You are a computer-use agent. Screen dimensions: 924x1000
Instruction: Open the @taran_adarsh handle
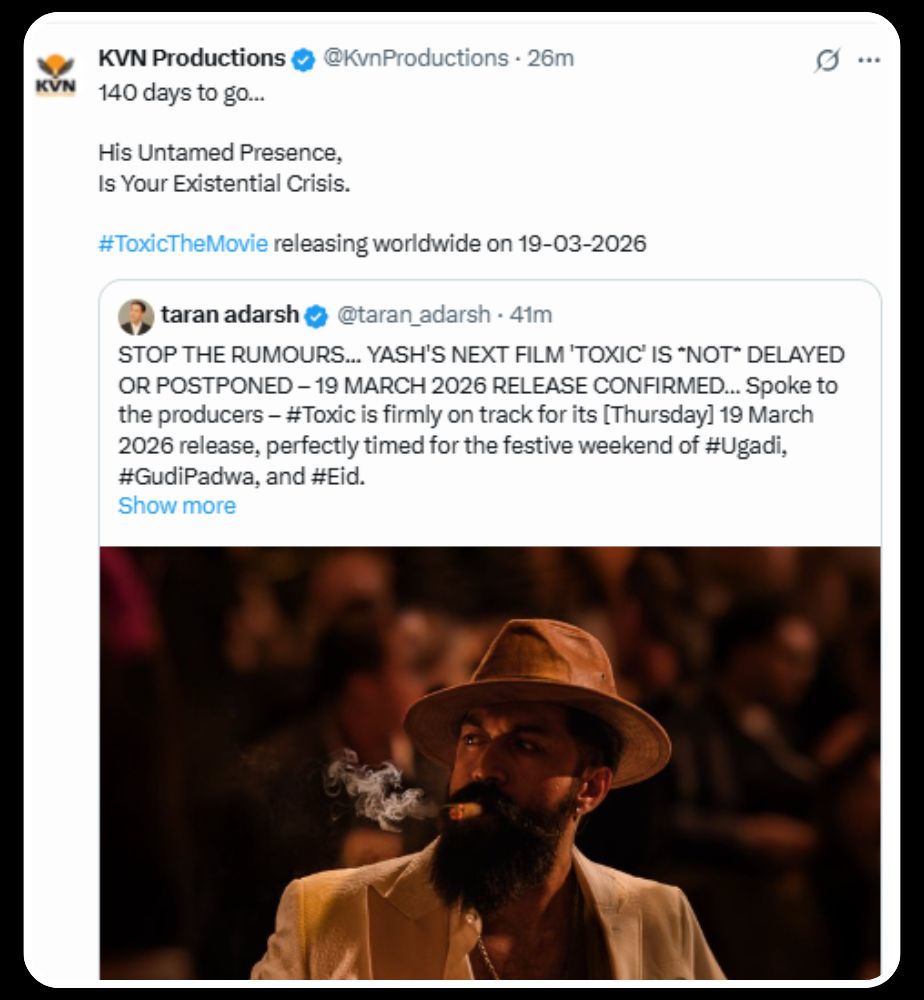(414, 315)
